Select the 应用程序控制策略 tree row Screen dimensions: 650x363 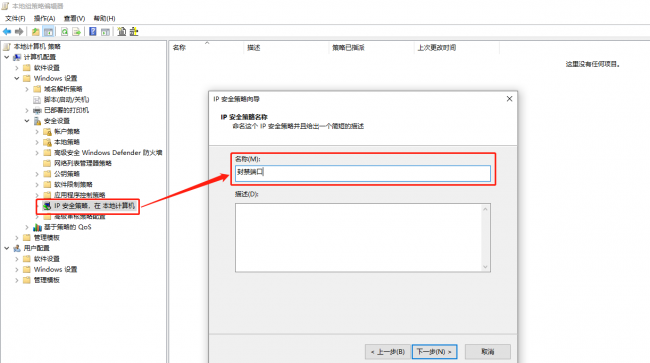(x=80, y=195)
